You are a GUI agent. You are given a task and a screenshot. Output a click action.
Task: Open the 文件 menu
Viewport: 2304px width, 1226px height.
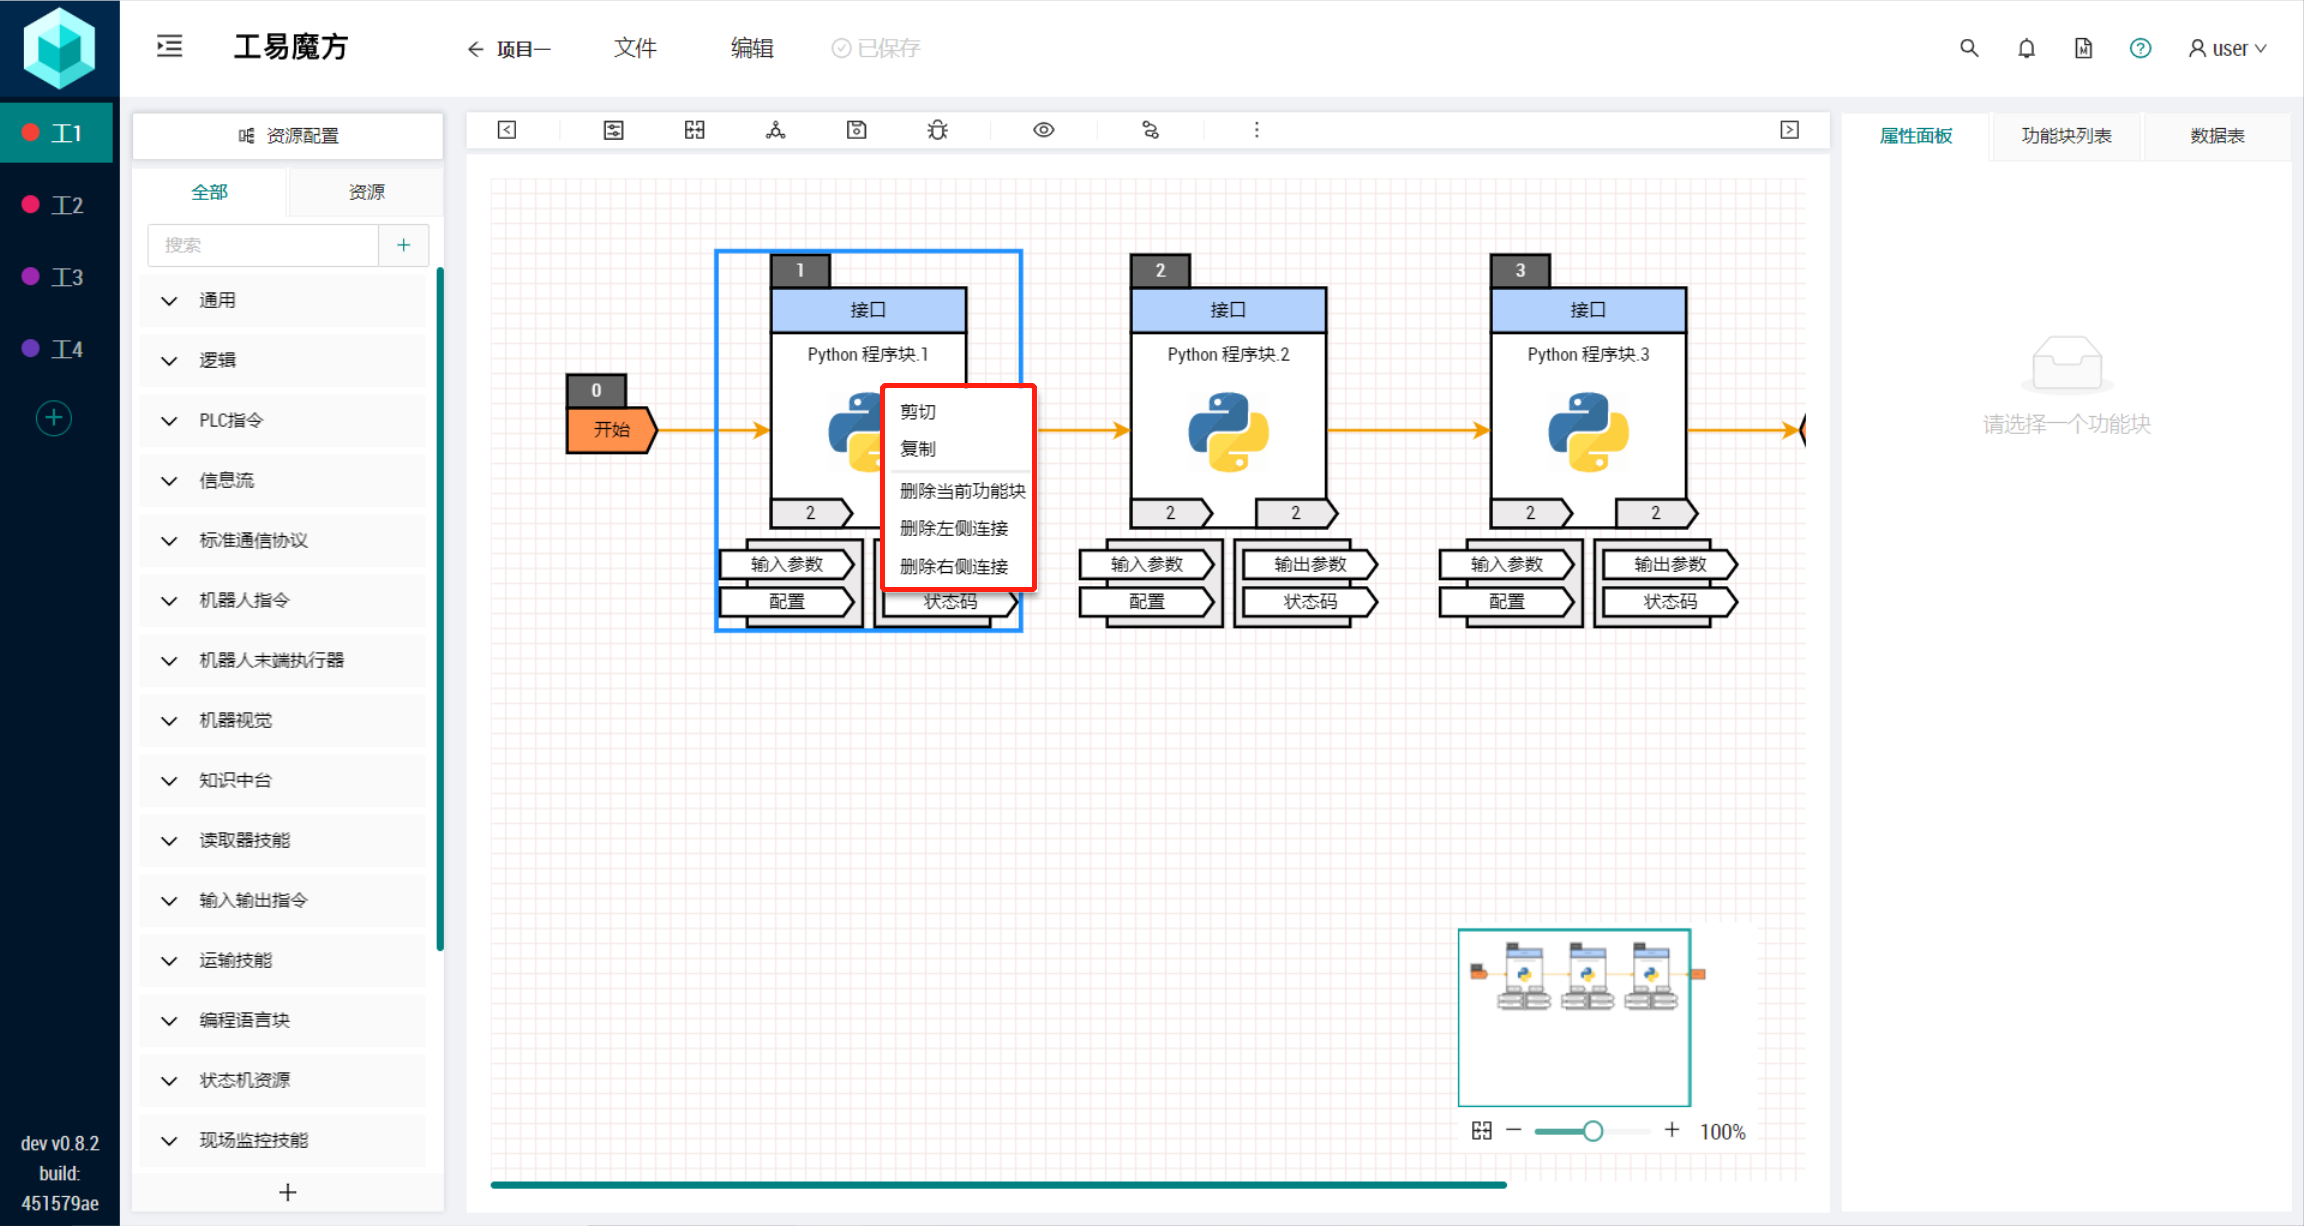[x=635, y=48]
